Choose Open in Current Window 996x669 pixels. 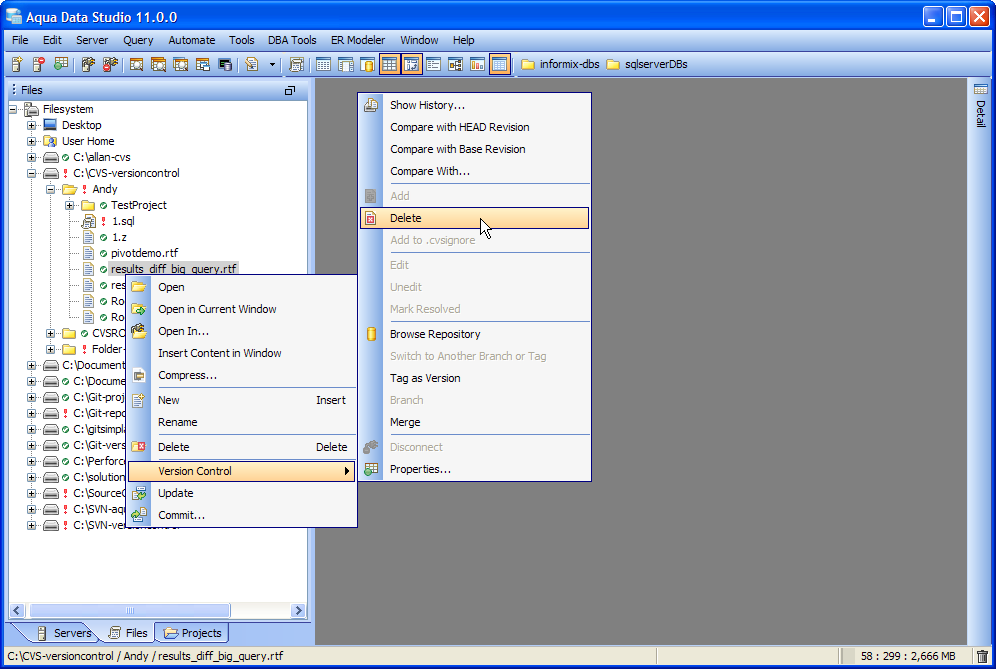(x=241, y=309)
